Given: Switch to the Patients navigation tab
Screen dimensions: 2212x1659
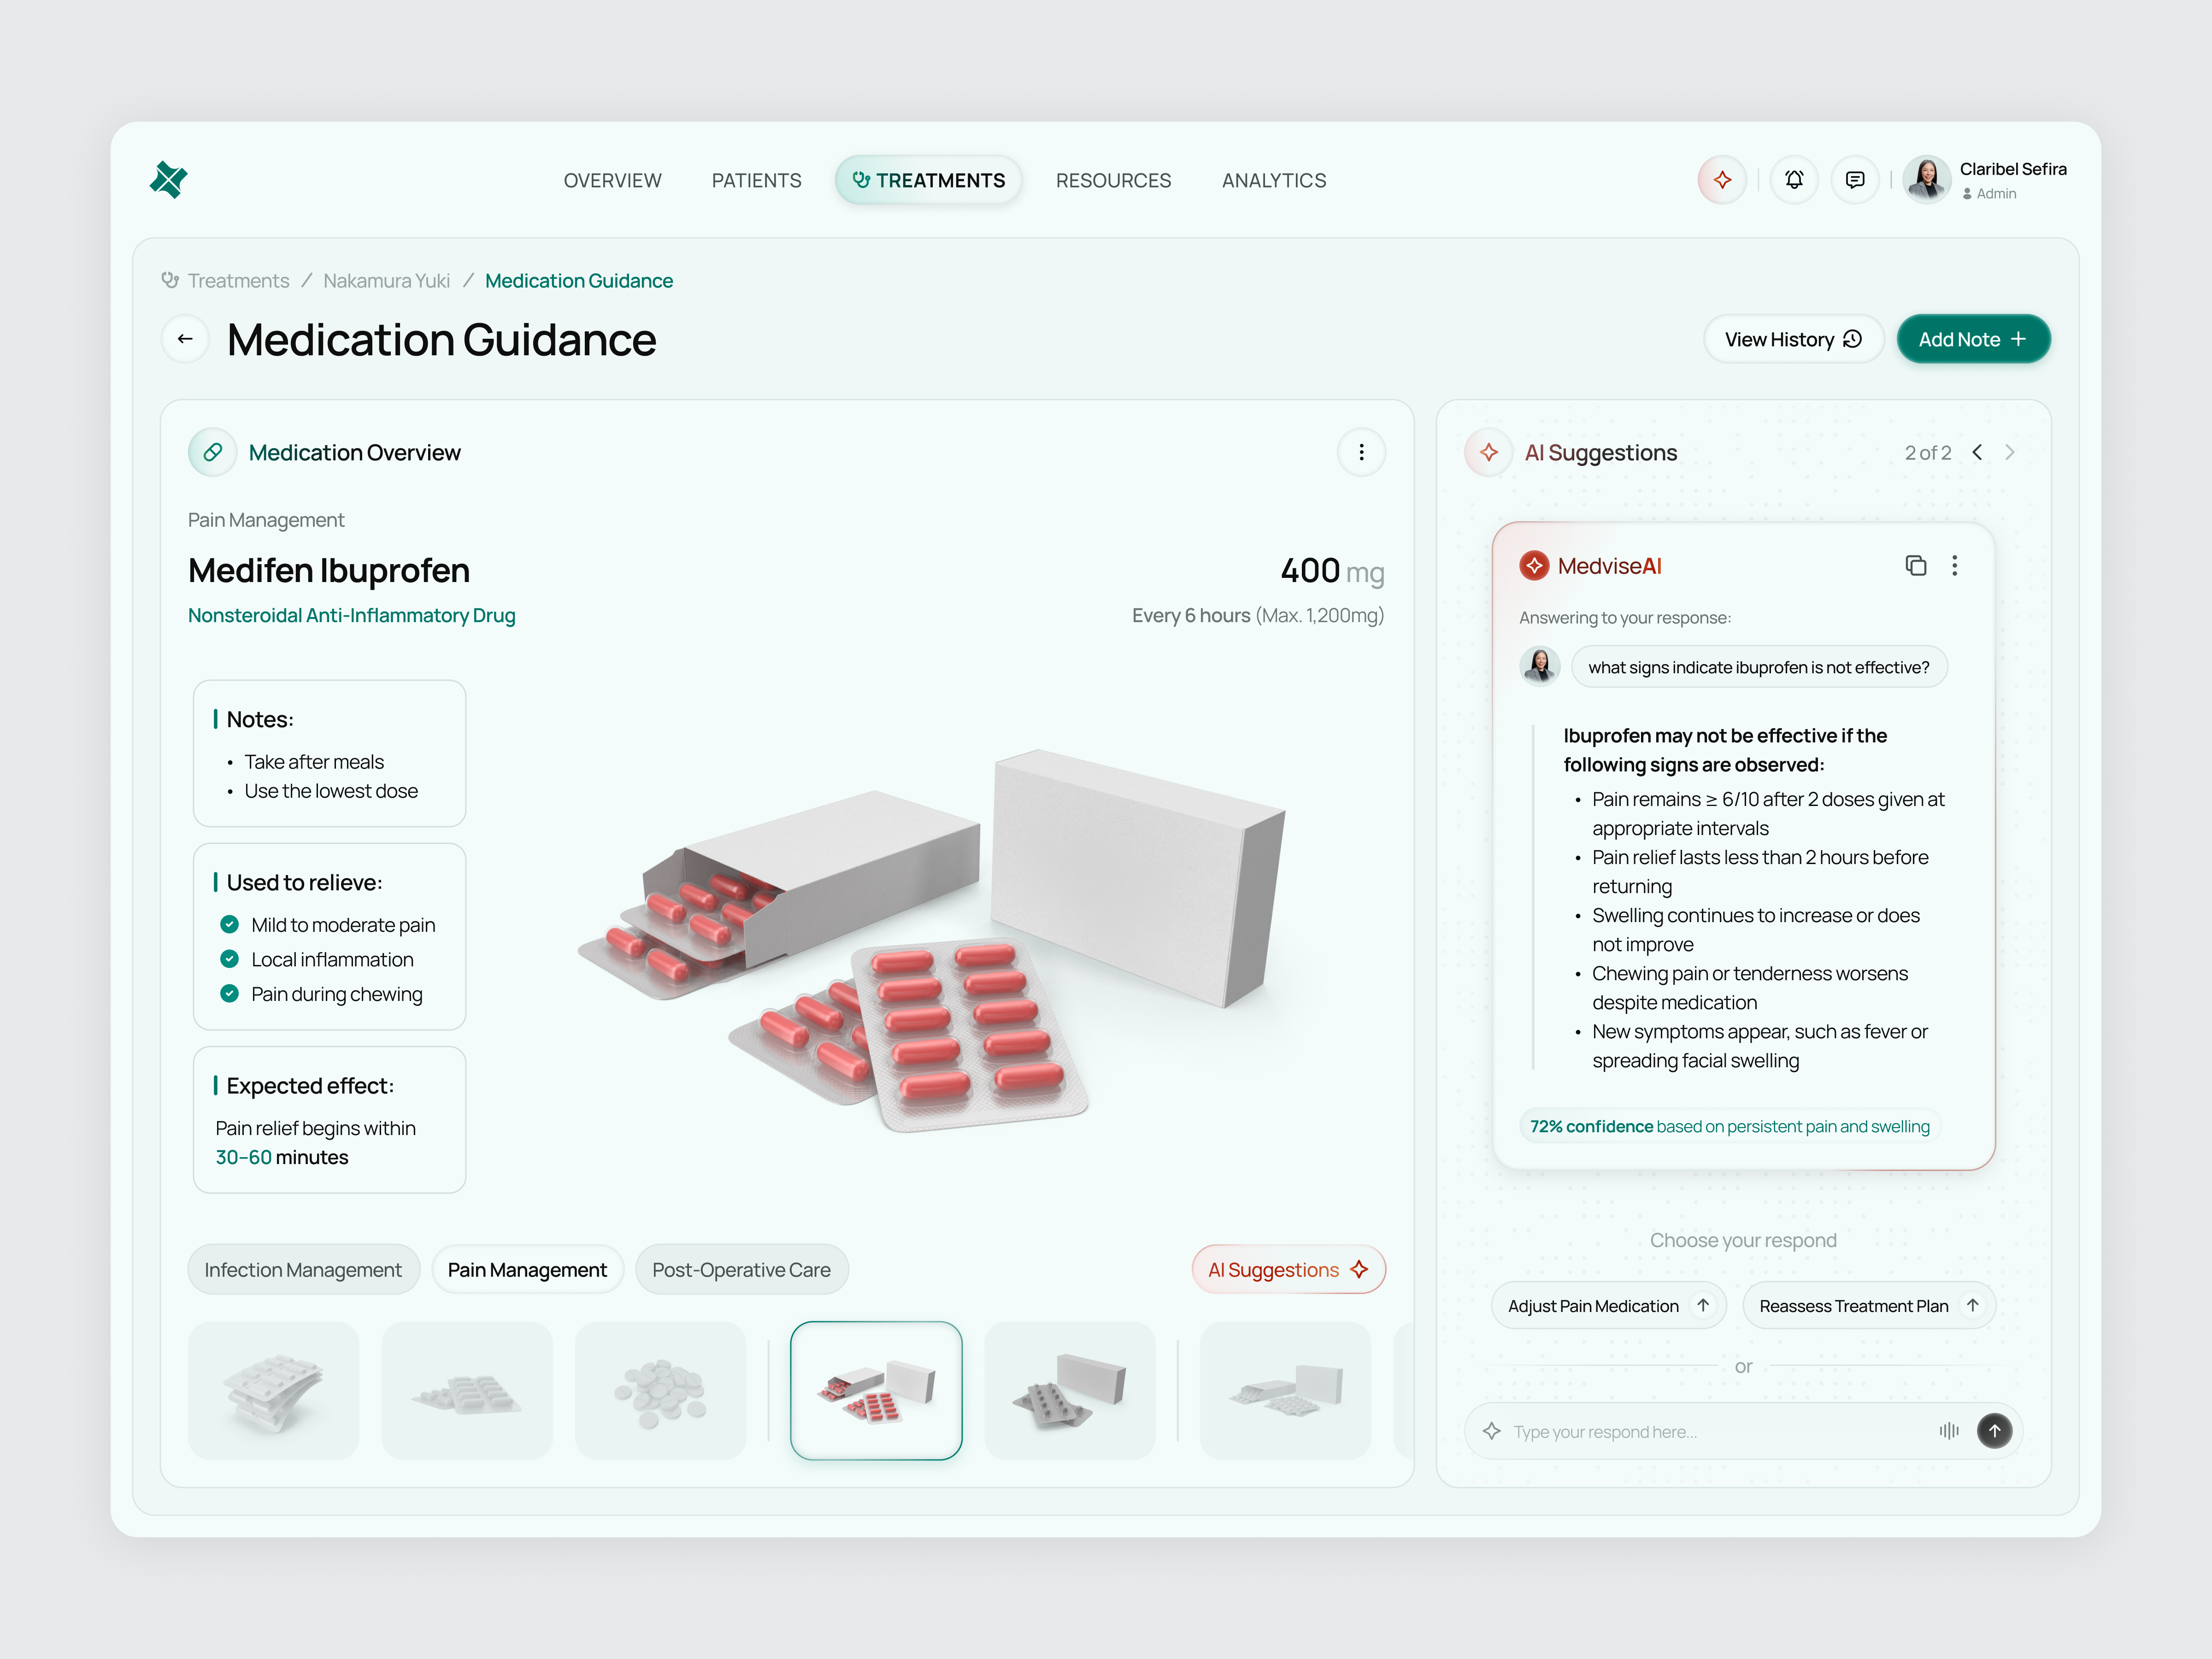Looking at the screenshot, I should (756, 180).
